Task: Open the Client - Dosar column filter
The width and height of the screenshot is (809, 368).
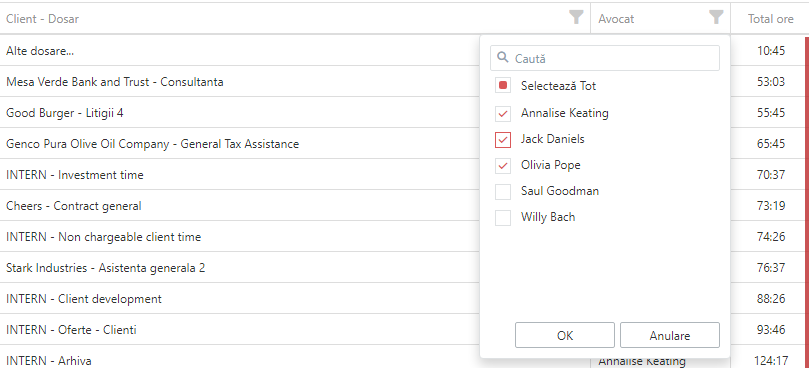Action: point(576,19)
